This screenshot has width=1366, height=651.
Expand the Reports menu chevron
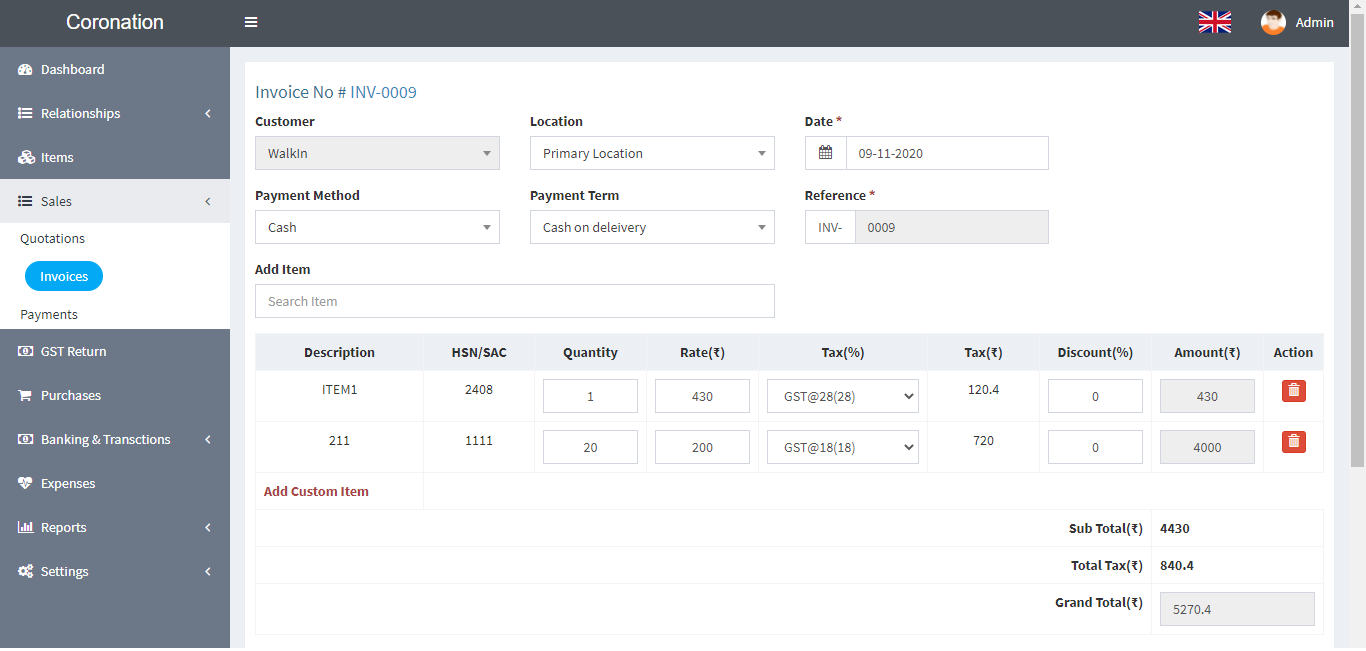point(208,527)
